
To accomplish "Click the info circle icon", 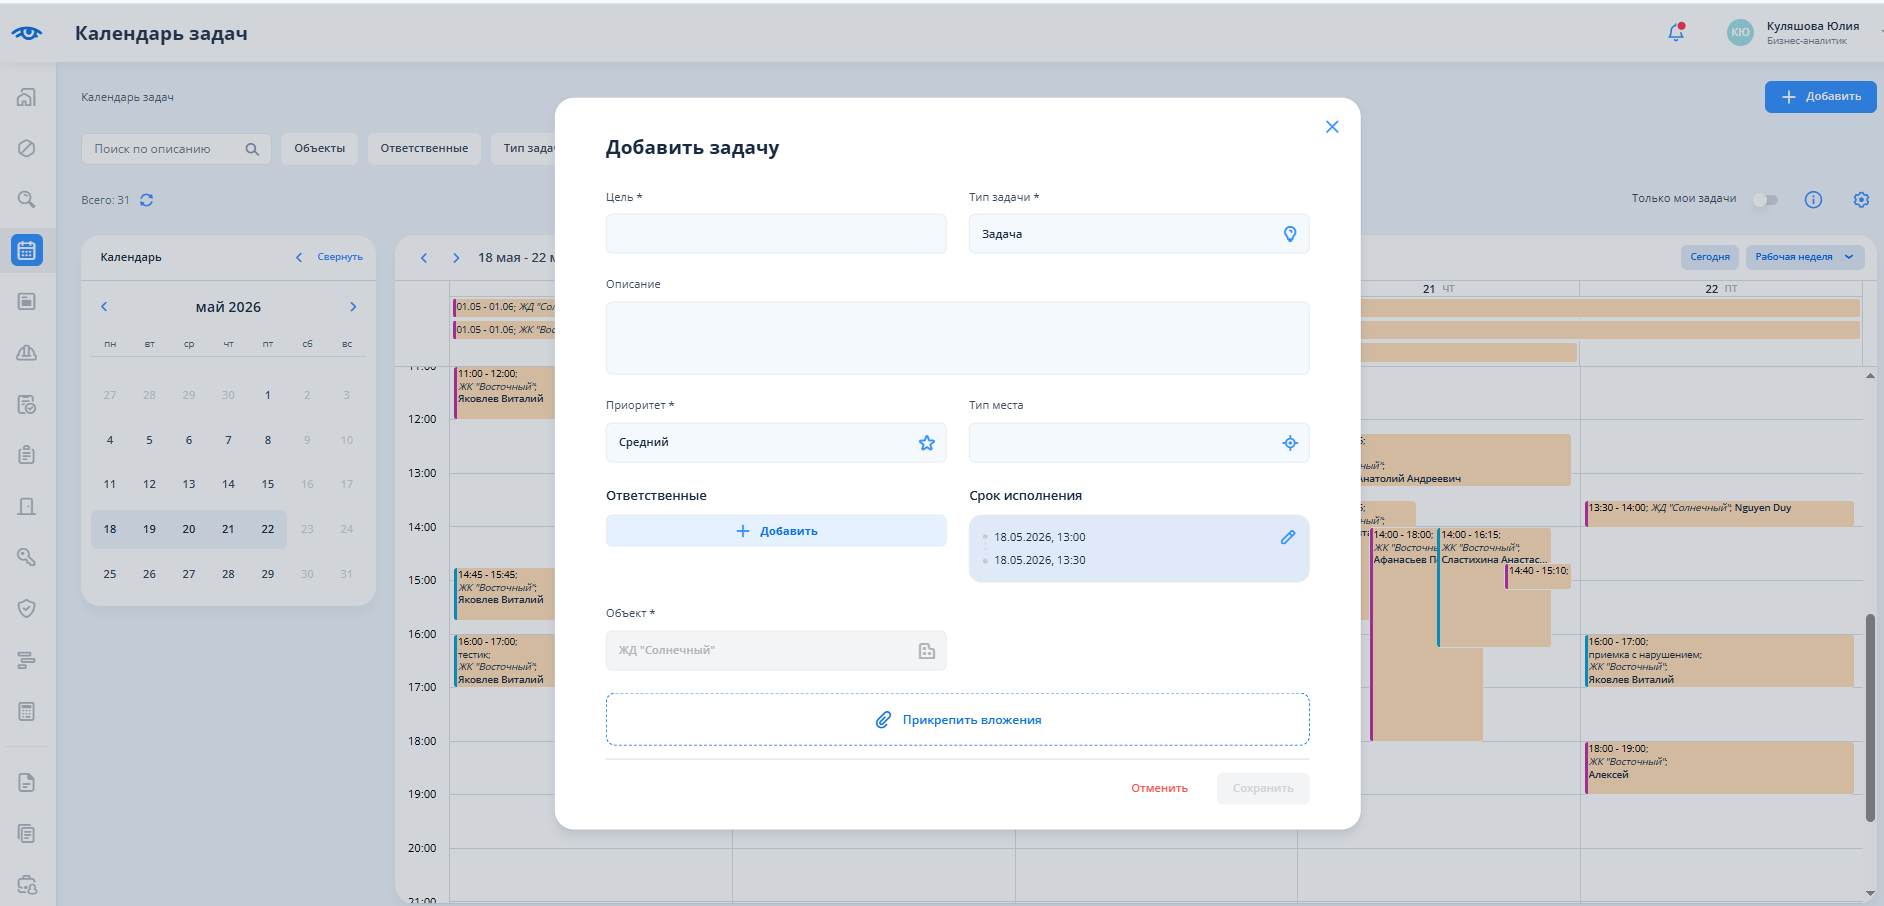I will point(1813,200).
